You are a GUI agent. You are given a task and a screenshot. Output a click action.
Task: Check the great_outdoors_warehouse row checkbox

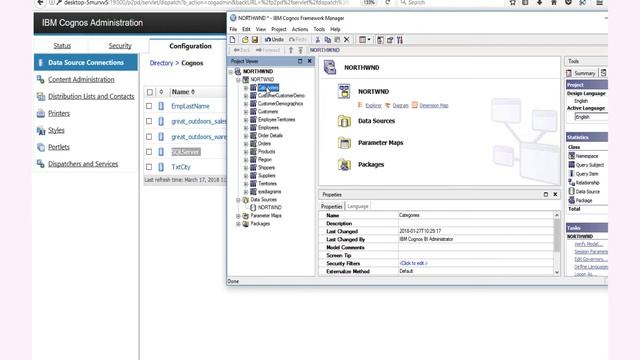click(149, 137)
